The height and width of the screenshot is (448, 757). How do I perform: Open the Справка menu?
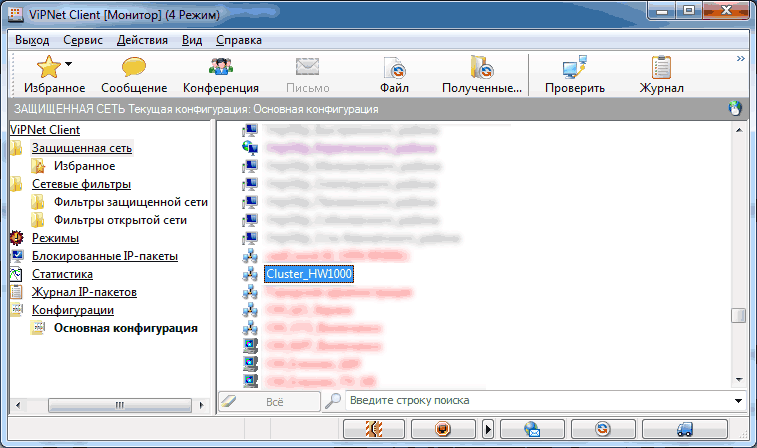tap(238, 40)
